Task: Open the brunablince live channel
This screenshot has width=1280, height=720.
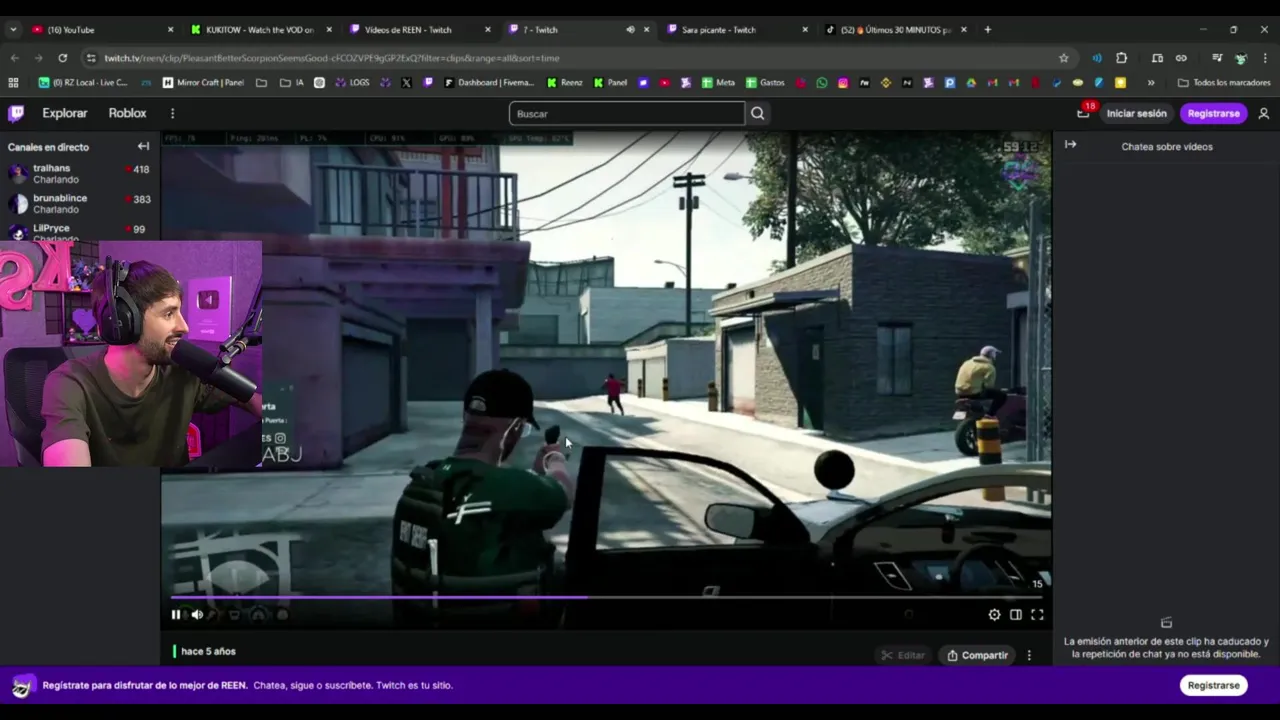Action: [x=78, y=204]
